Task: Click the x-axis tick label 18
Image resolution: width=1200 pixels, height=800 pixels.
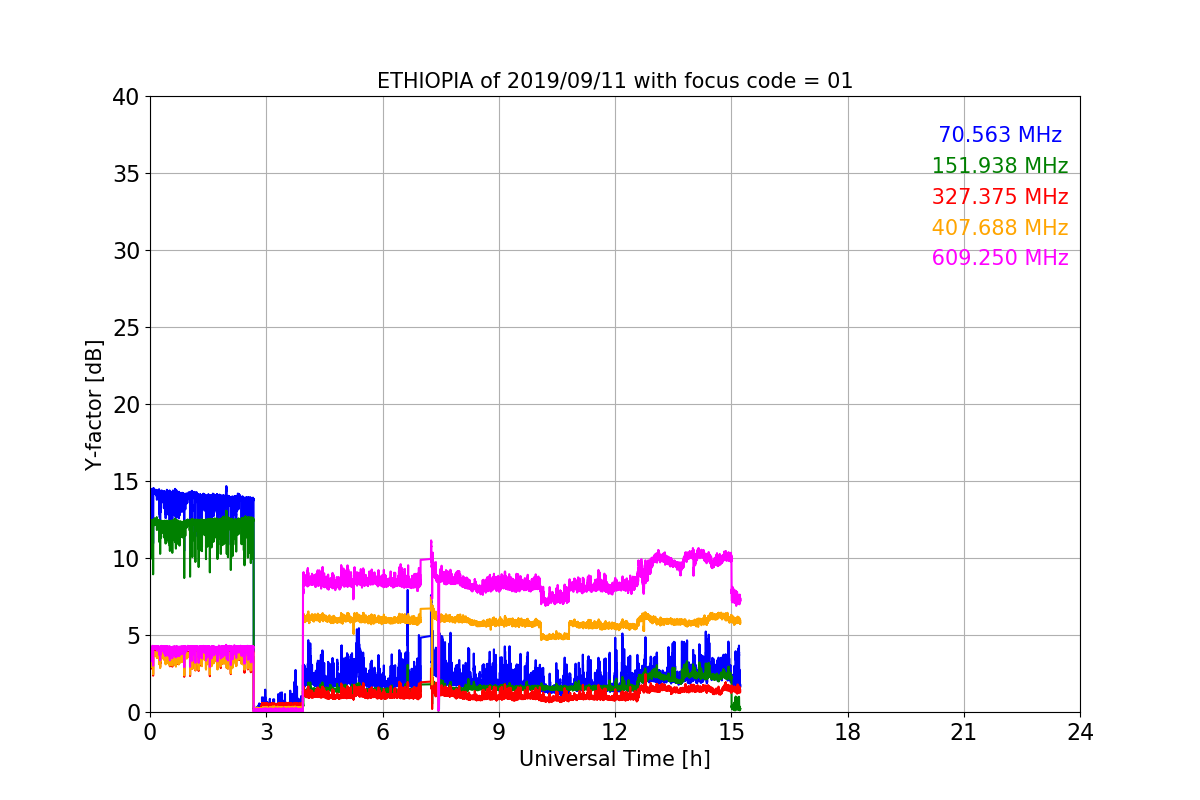Action: pos(848,732)
